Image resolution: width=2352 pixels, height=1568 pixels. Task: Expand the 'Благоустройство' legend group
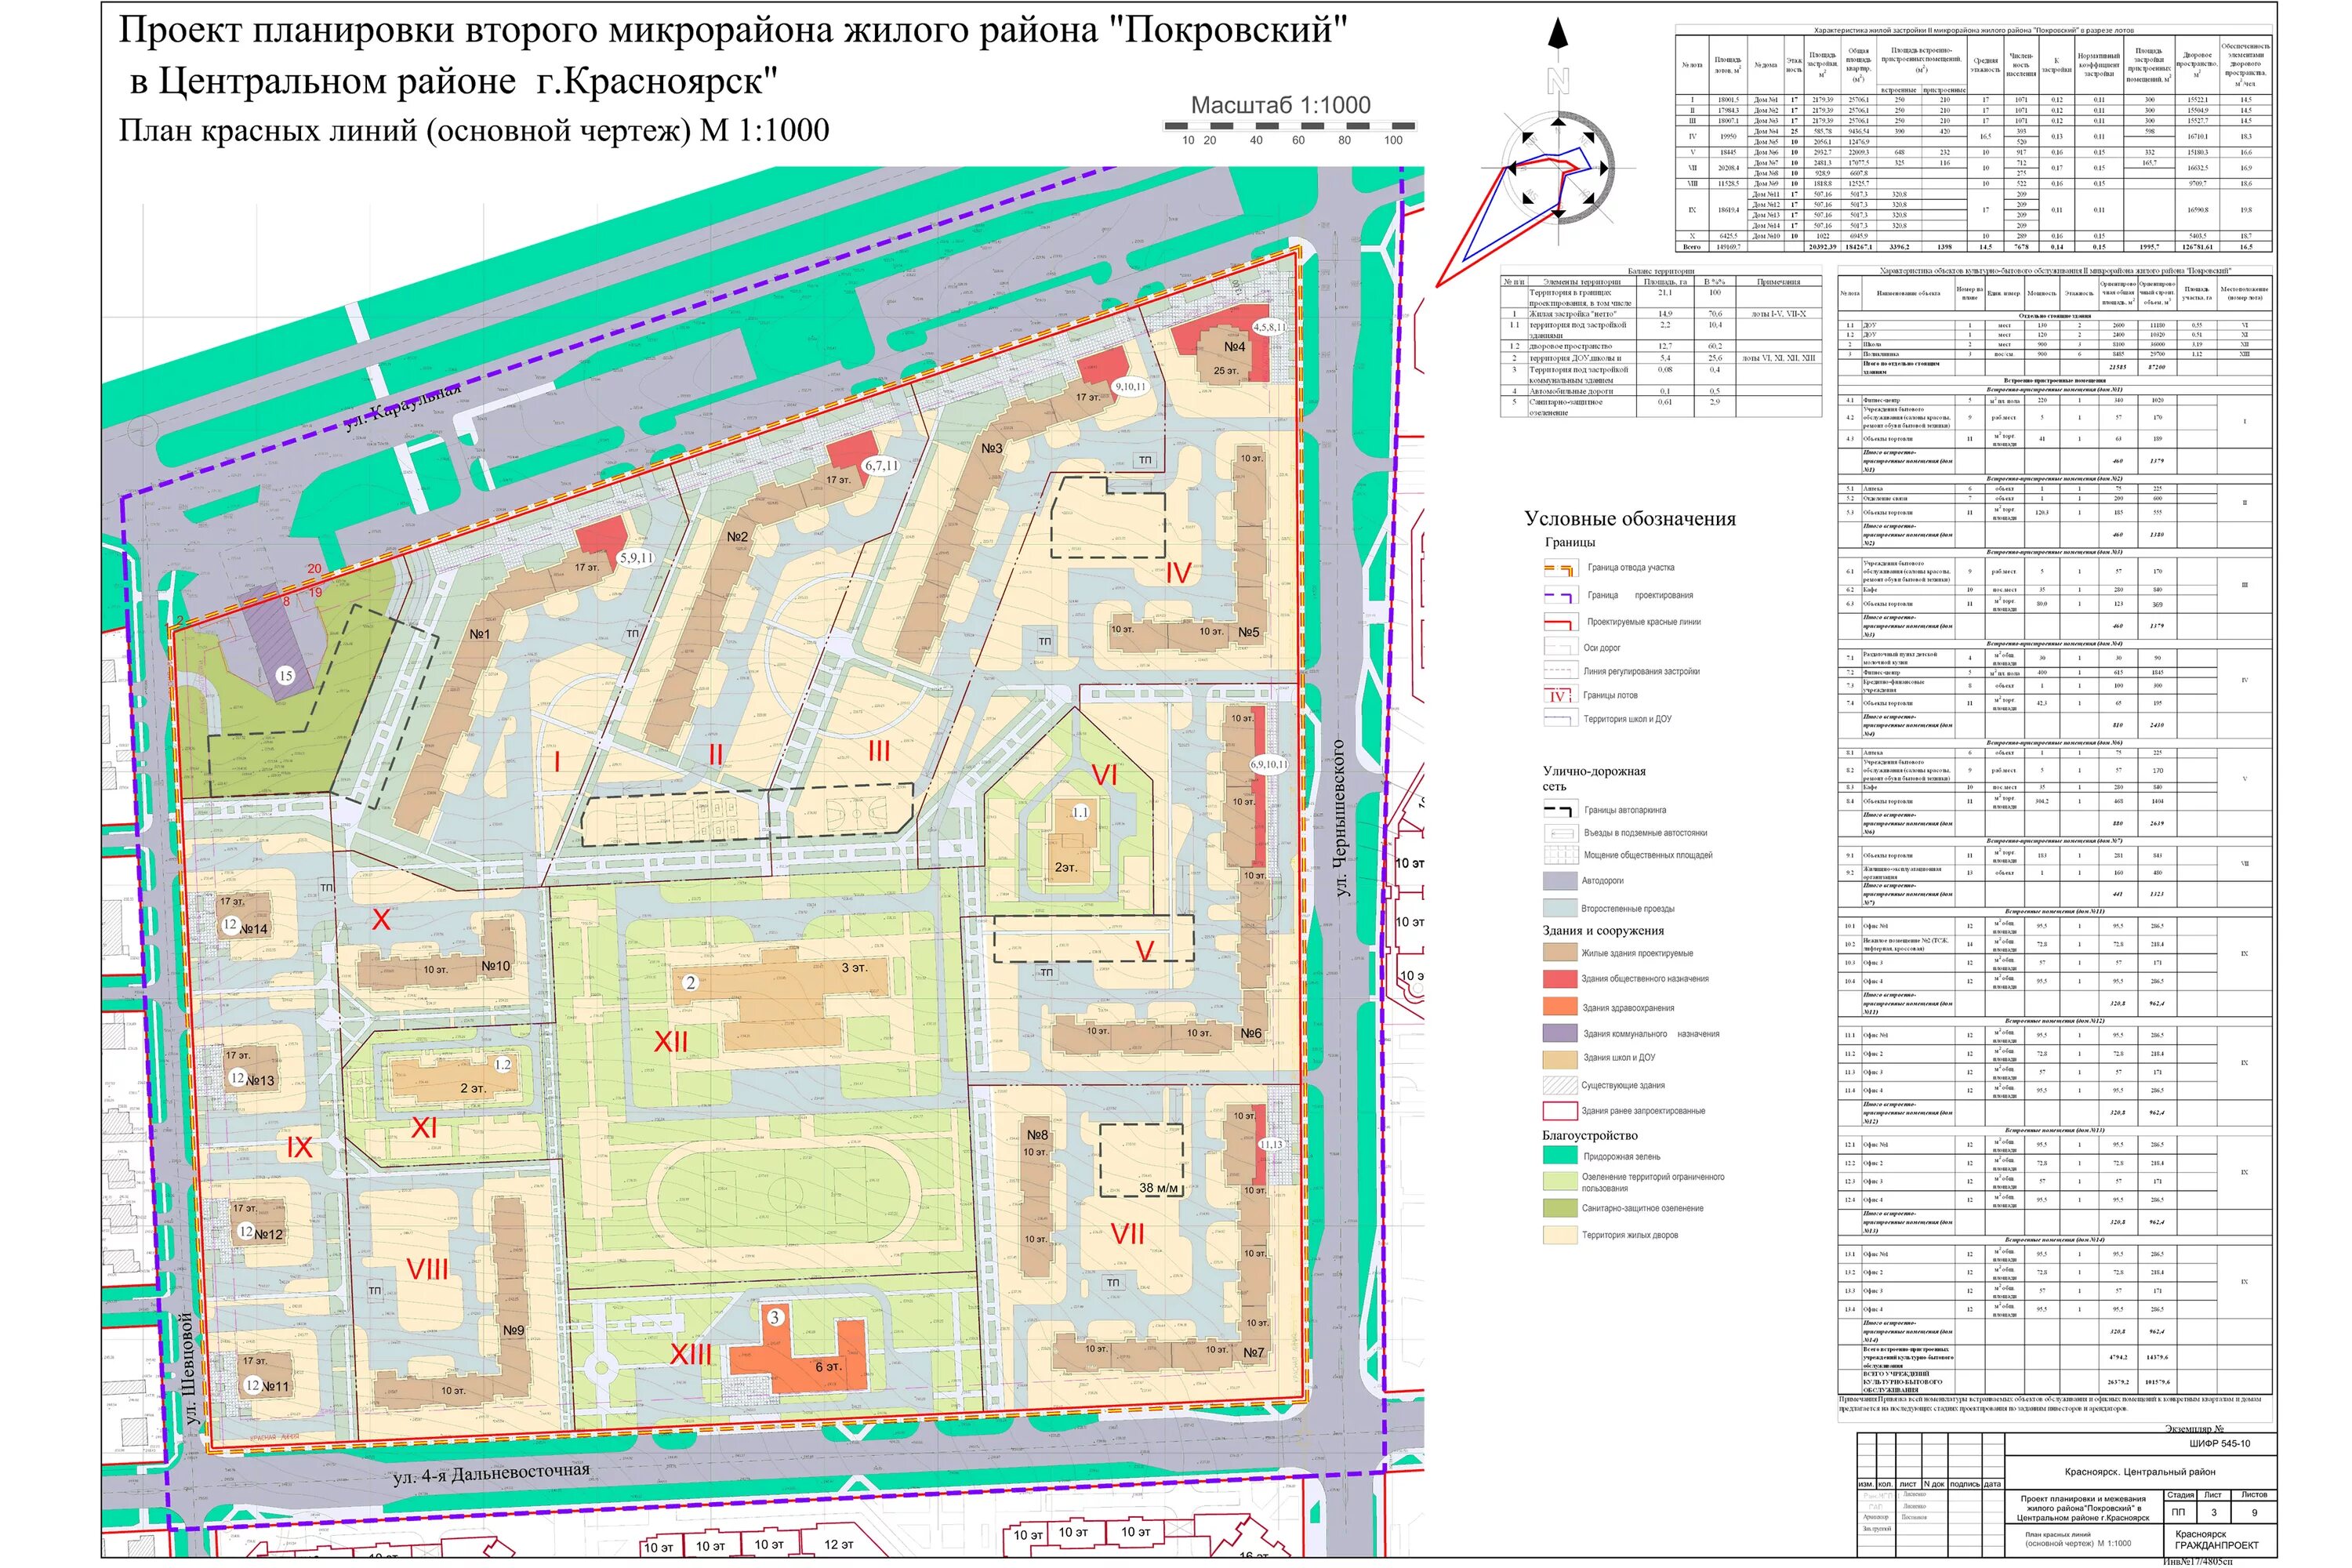click(x=1590, y=1136)
